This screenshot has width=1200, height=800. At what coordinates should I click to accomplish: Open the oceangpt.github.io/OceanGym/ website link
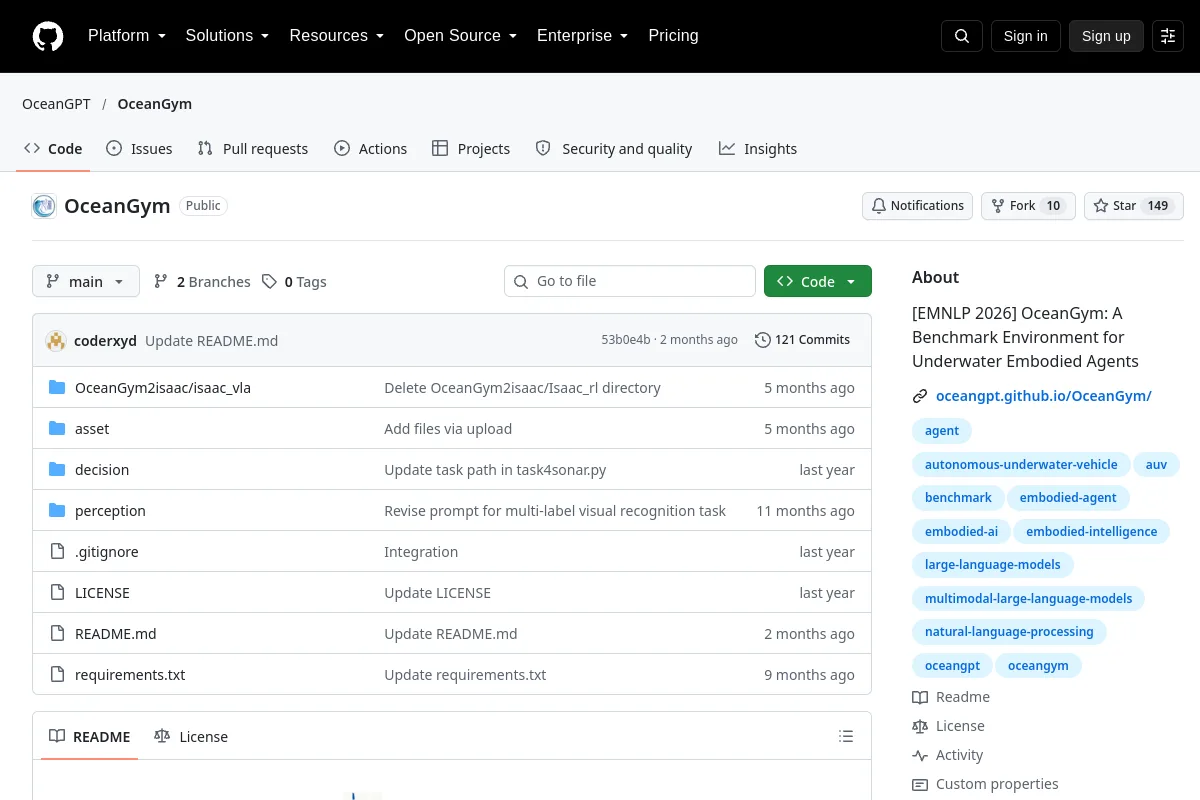(x=1044, y=396)
